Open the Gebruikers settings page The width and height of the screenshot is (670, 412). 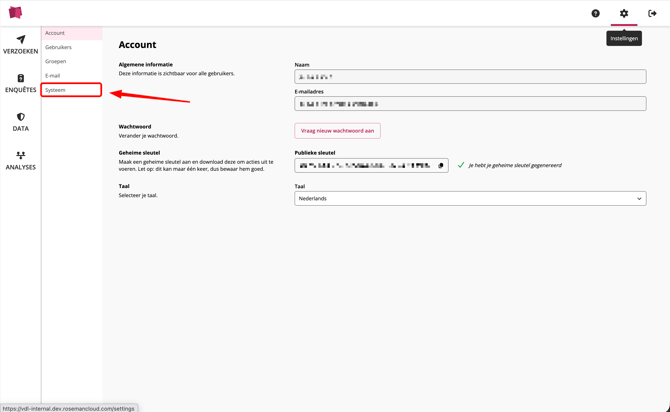58,47
